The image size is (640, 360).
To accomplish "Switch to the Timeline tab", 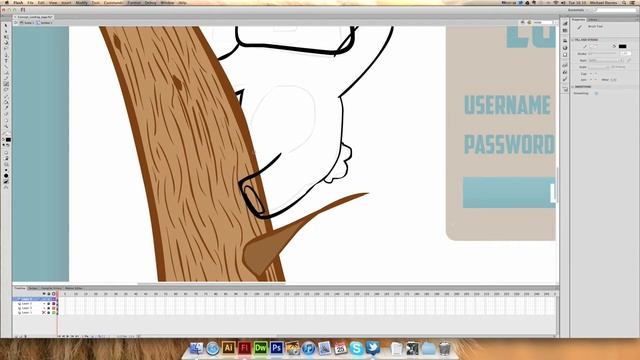I will [x=20, y=288].
